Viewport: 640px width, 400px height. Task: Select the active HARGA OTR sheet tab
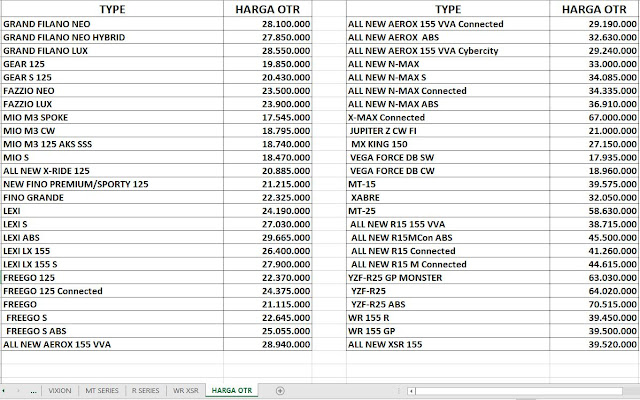(232, 391)
